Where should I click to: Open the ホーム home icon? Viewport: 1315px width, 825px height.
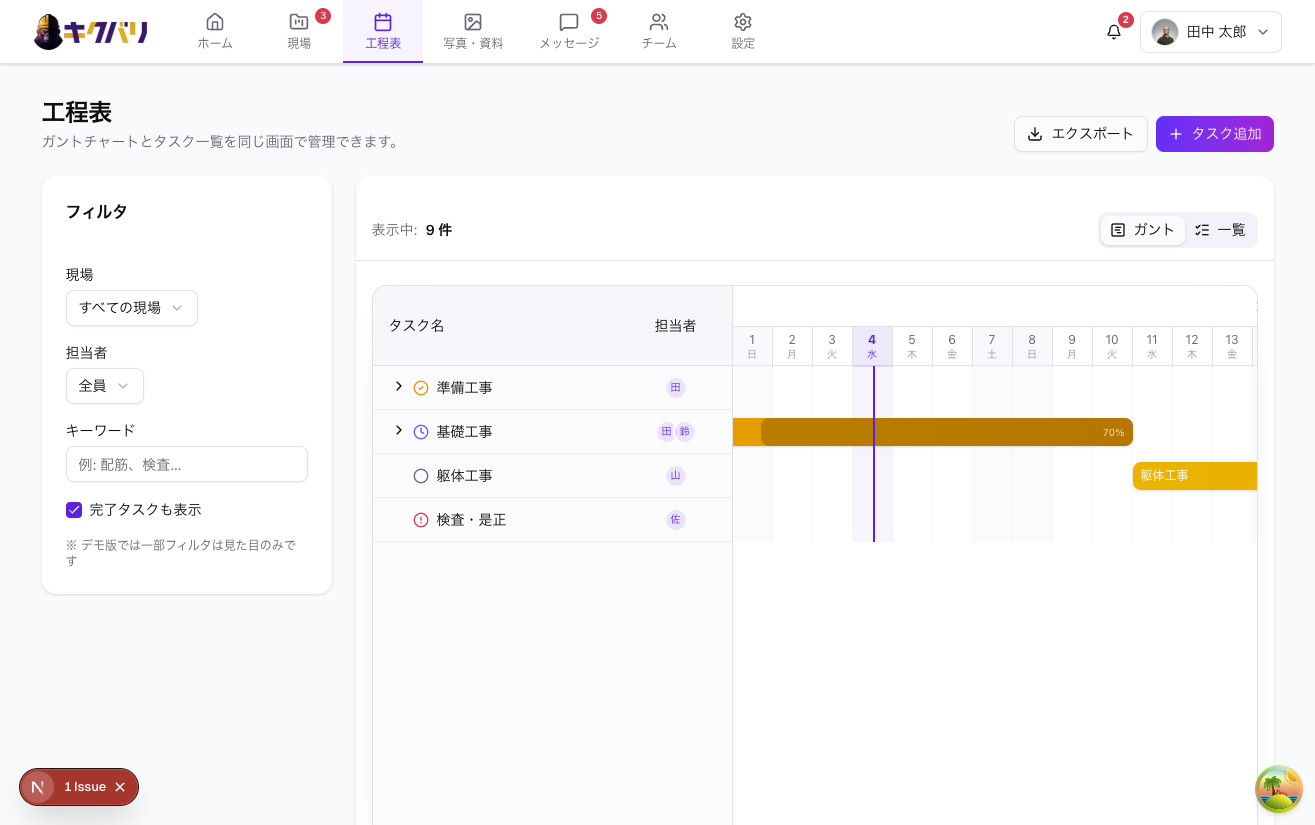click(215, 22)
